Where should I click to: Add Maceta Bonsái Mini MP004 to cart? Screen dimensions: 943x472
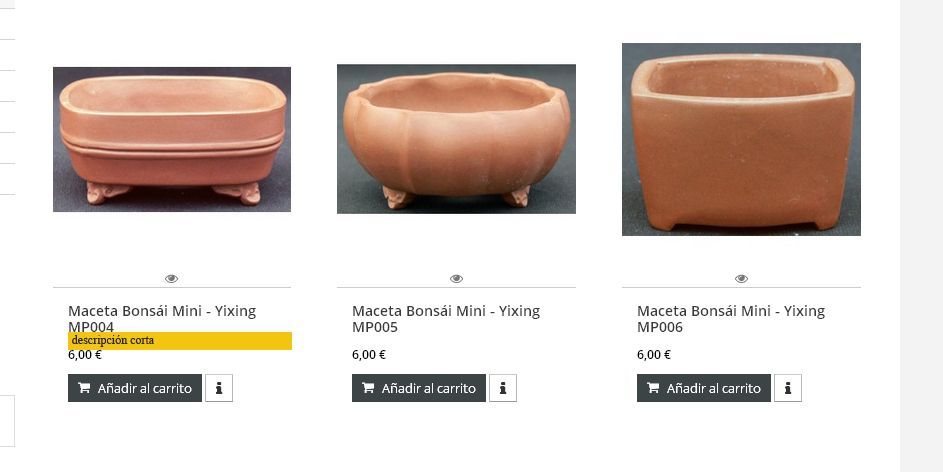135,388
